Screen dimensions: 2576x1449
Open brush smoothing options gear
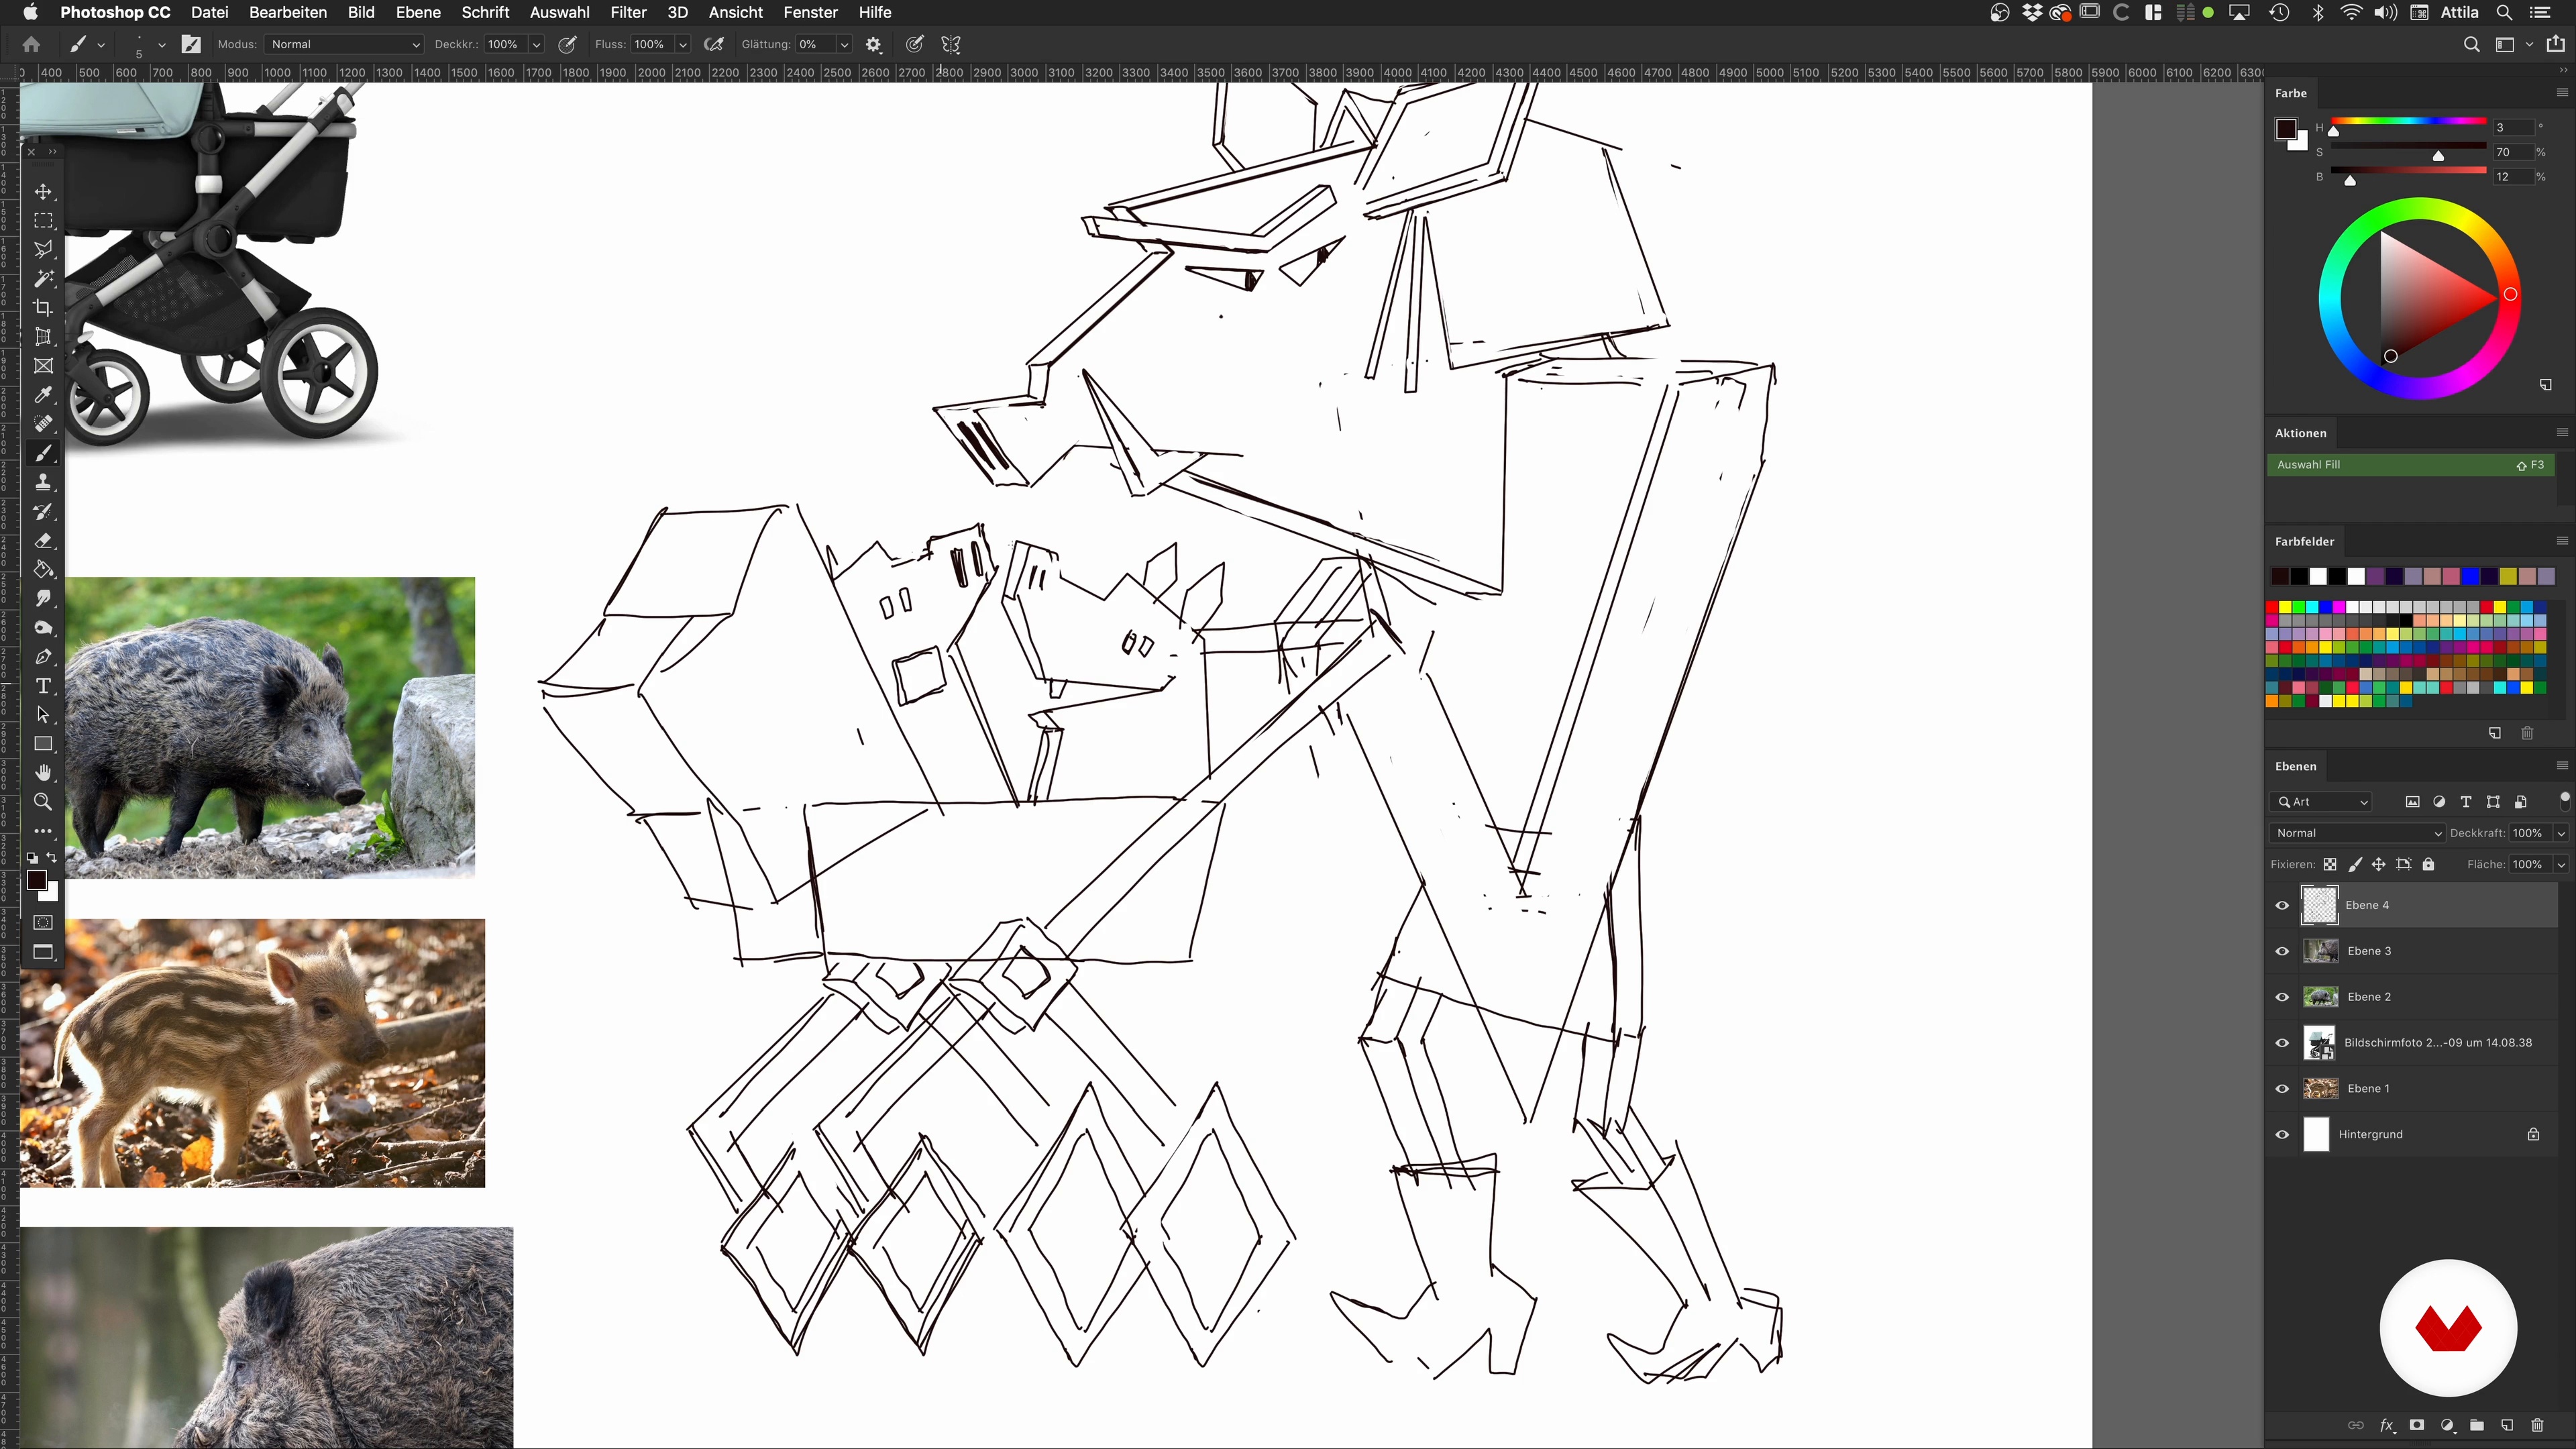pyautogui.click(x=873, y=44)
